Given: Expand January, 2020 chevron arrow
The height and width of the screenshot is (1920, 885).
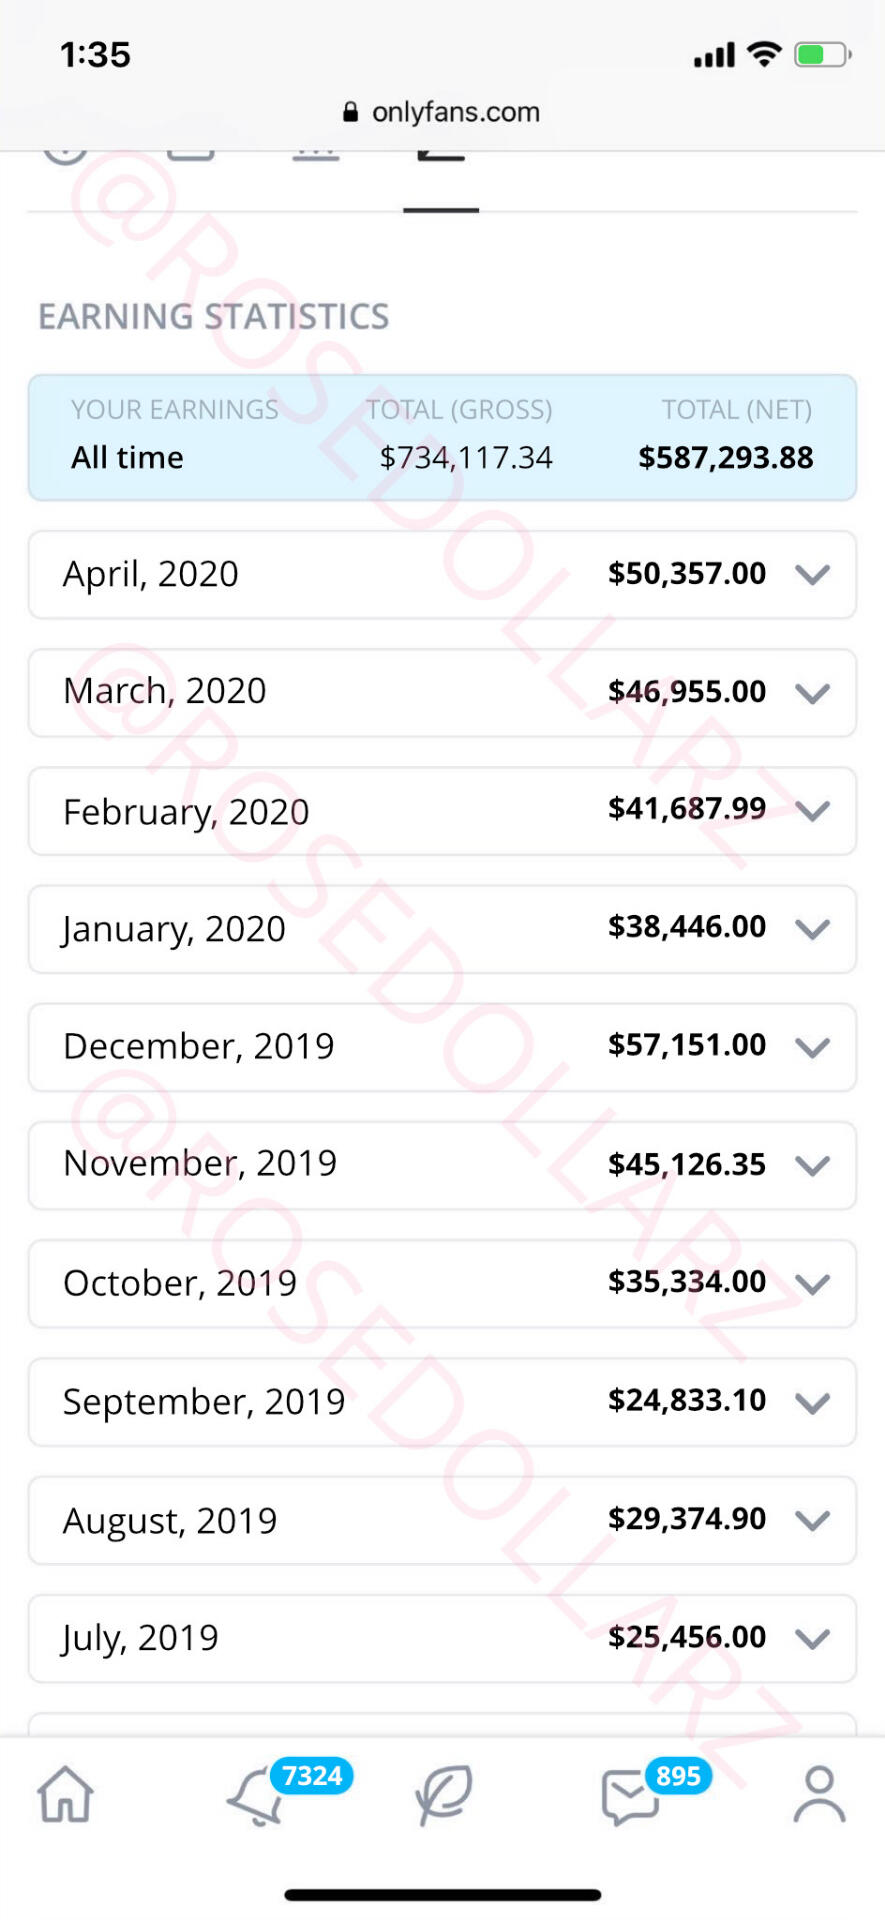Looking at the screenshot, I should click(x=812, y=929).
